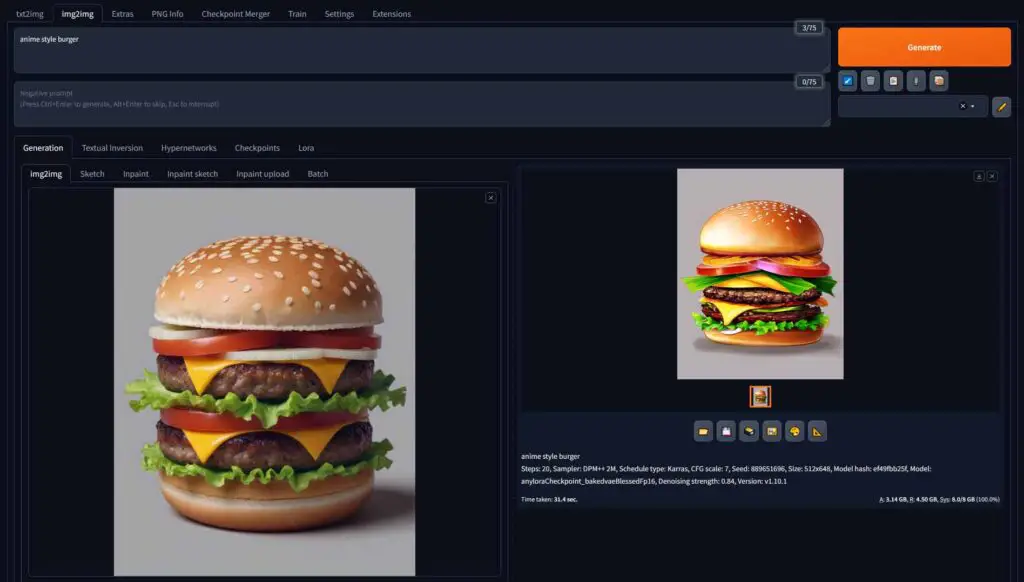
Task: Send output to img2img with picture icon
Action: tap(772, 431)
